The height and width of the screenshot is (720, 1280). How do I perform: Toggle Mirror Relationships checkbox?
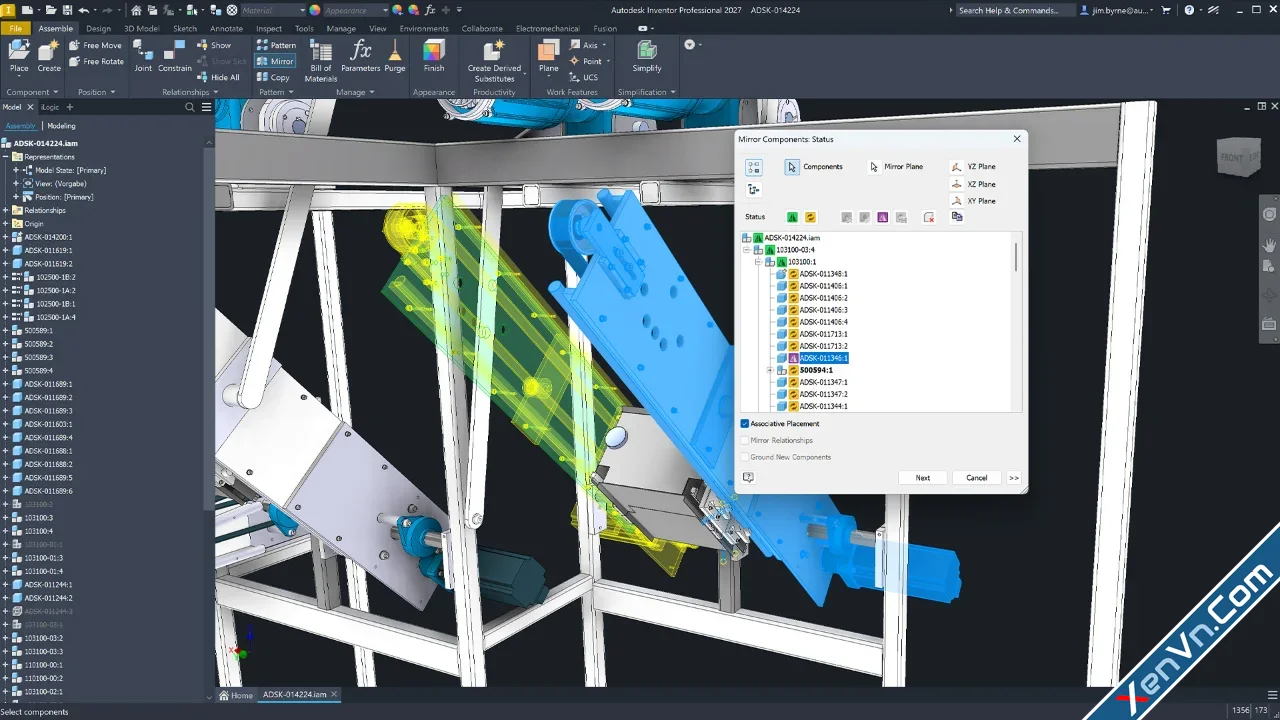click(745, 440)
